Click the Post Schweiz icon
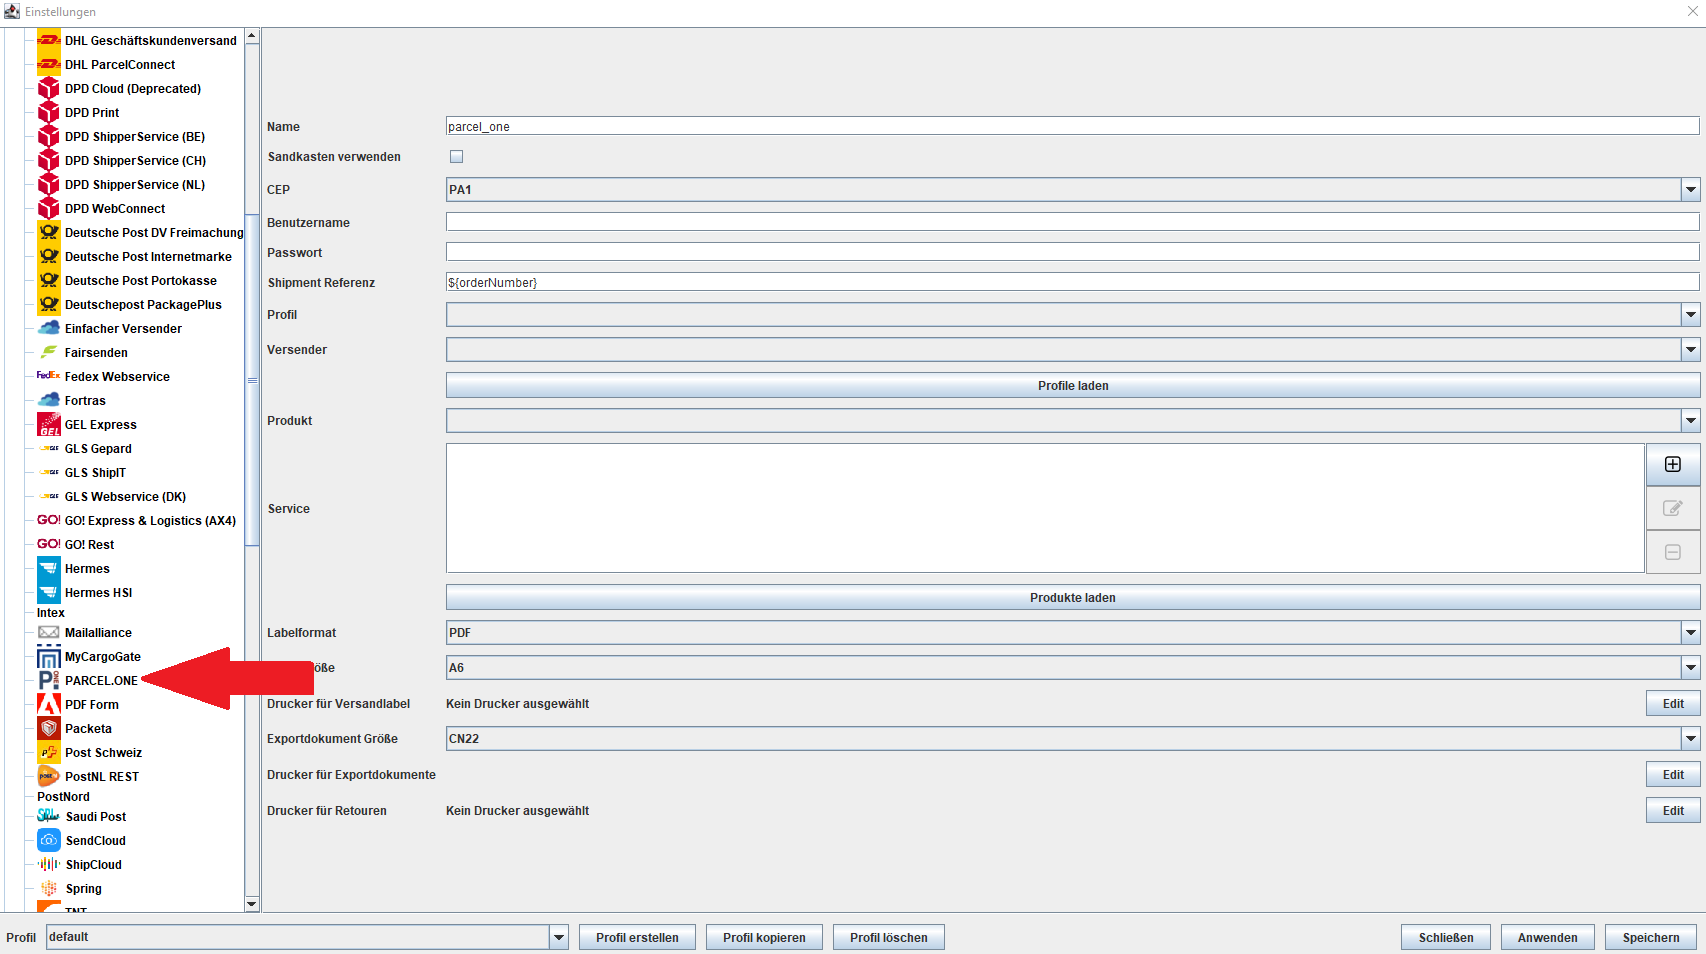This screenshot has height=954, width=1706. click(49, 752)
